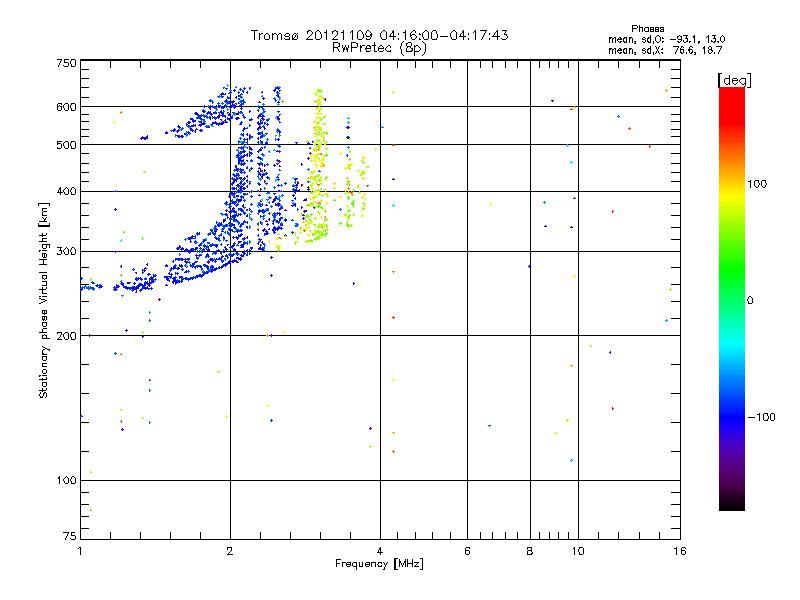Click the x-axis tick label '2'

[x=230, y=551]
